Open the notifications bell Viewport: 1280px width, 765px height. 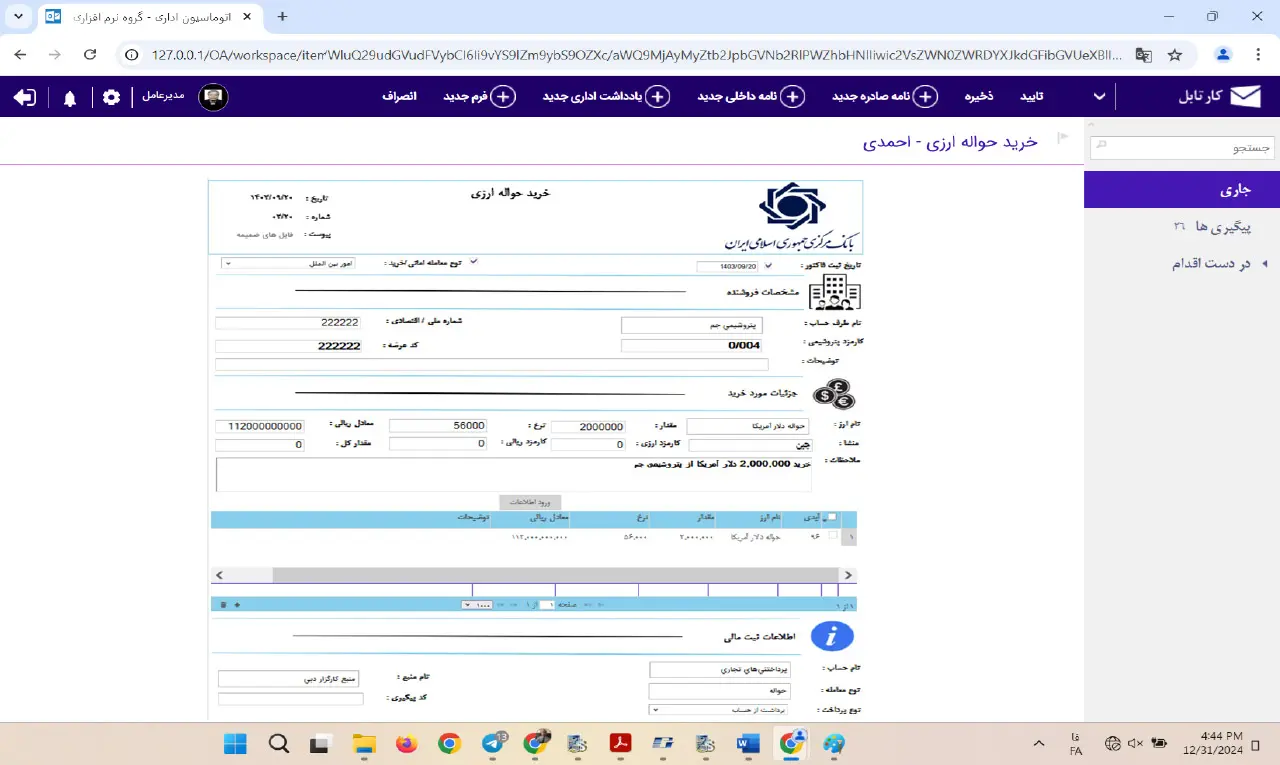click(x=70, y=98)
